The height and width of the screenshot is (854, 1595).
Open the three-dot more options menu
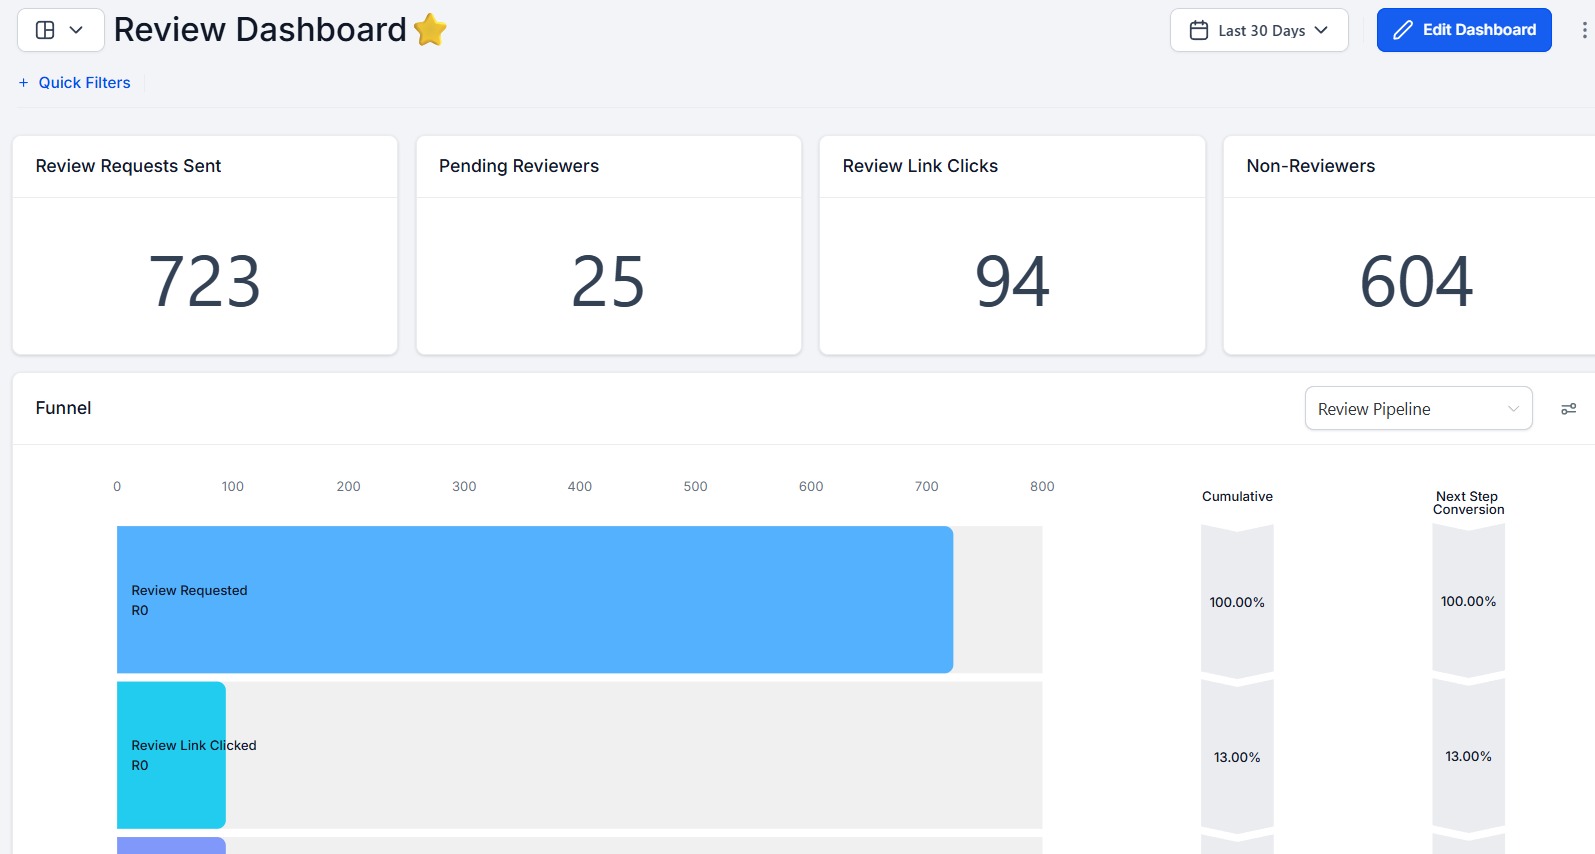(1584, 30)
